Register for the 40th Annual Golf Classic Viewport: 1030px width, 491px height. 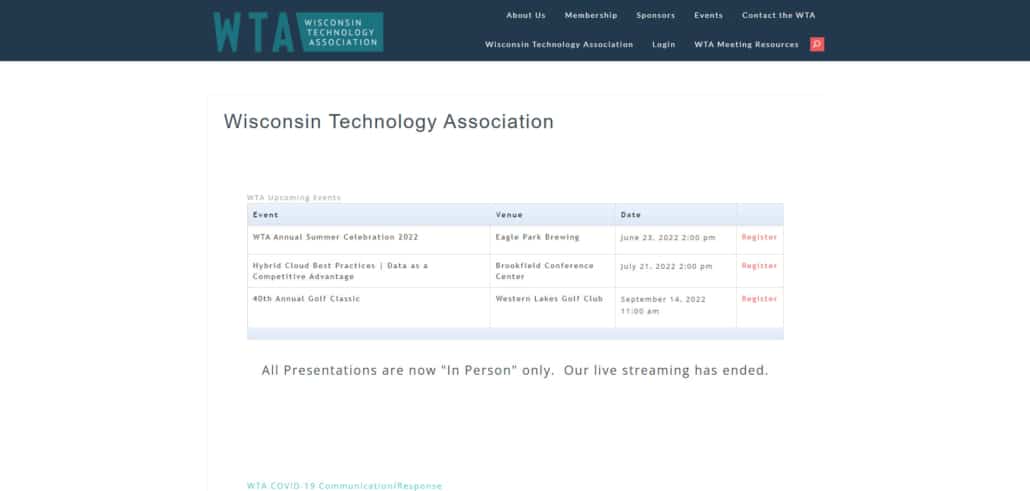coord(759,299)
